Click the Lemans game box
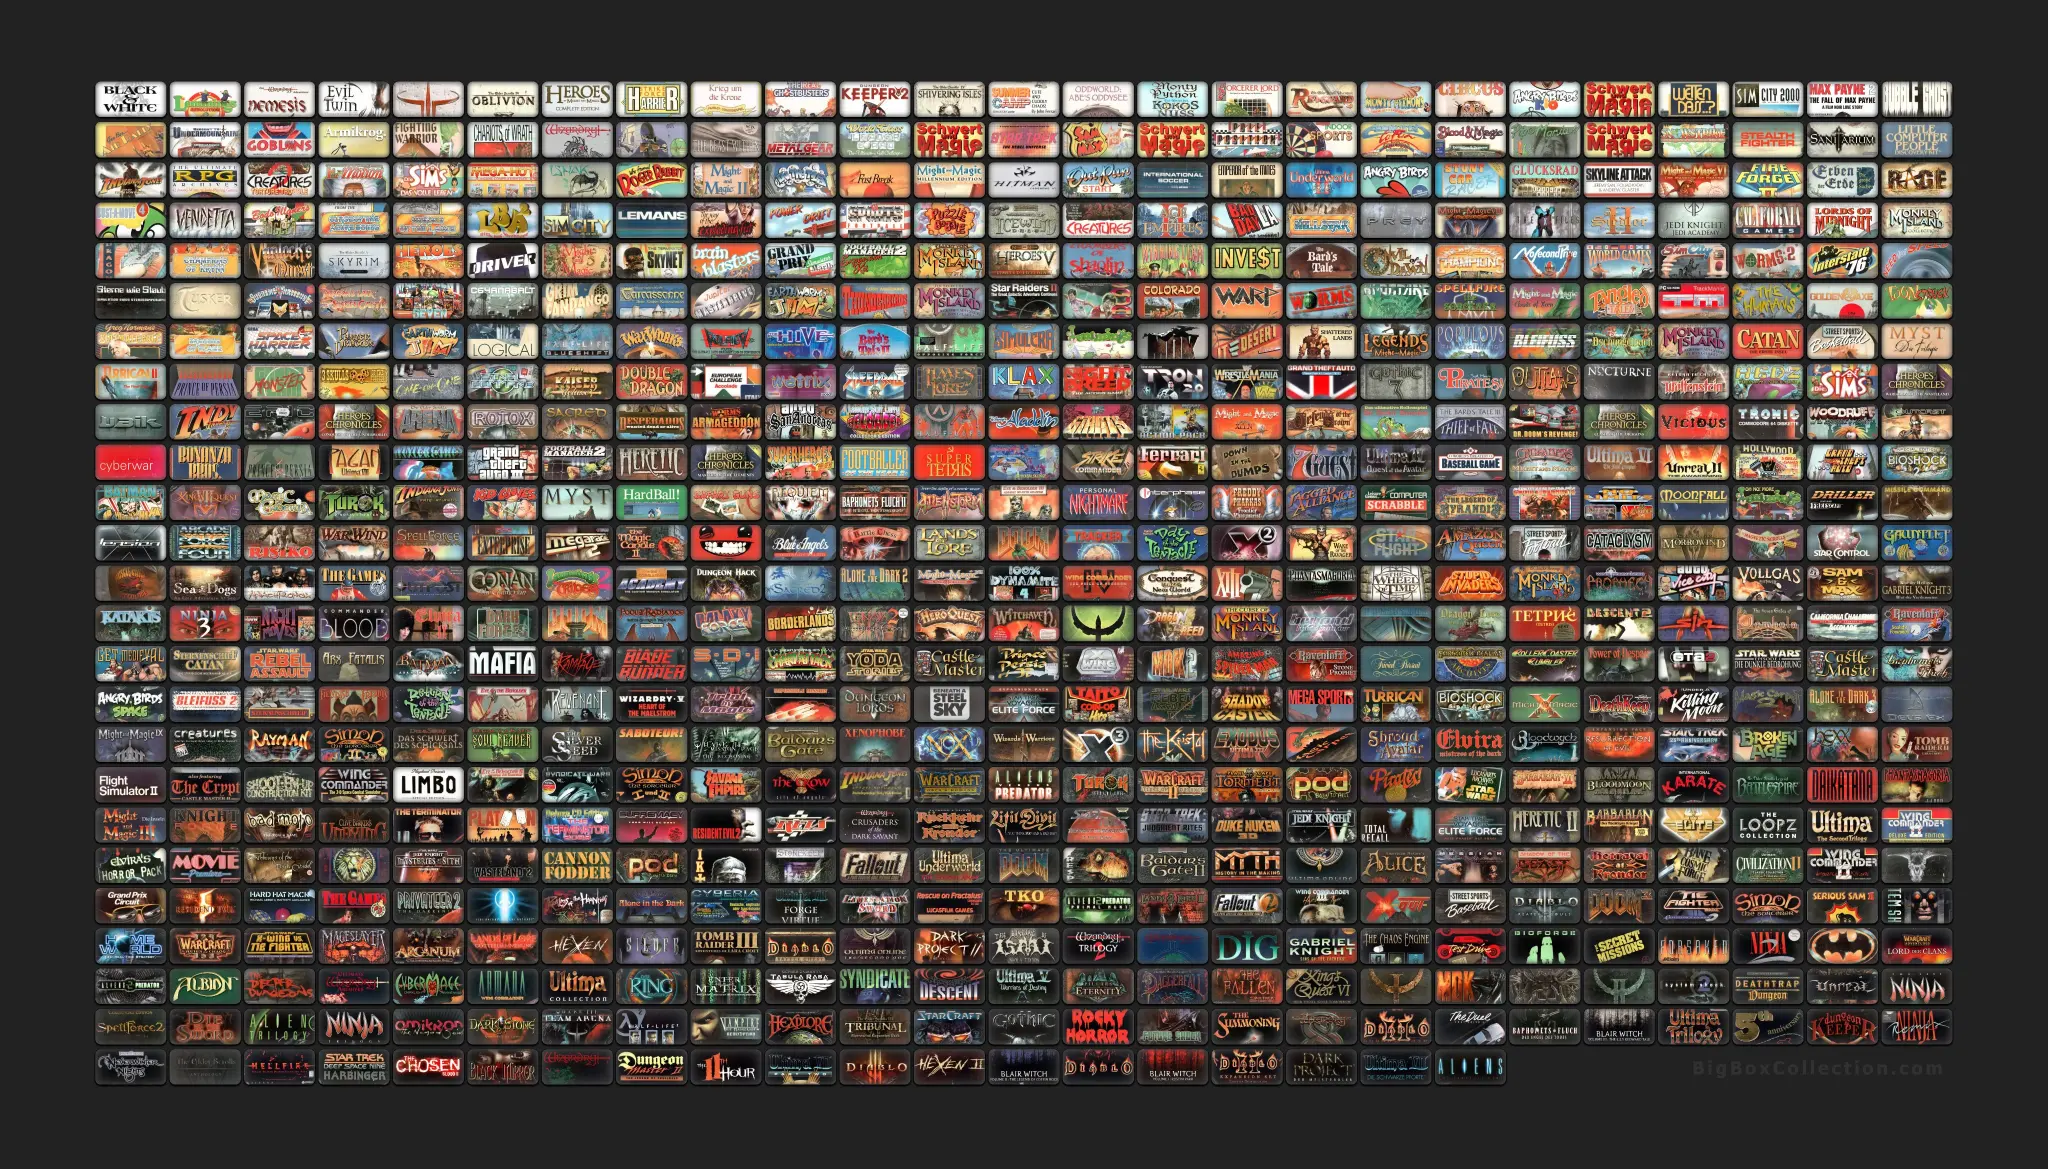 pos(652,220)
